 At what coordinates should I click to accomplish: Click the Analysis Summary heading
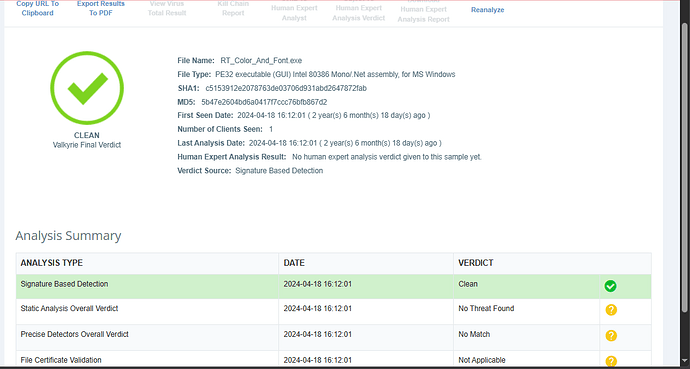pos(68,236)
